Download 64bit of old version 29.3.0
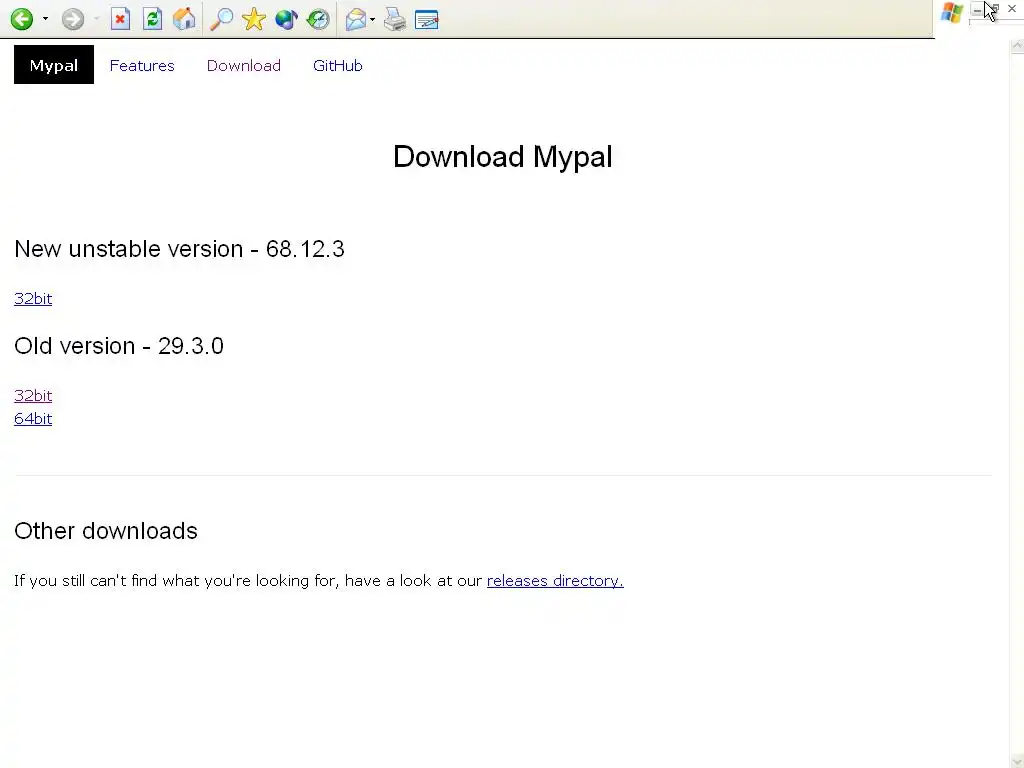Viewport: 1024px width, 768px height. coord(33,419)
